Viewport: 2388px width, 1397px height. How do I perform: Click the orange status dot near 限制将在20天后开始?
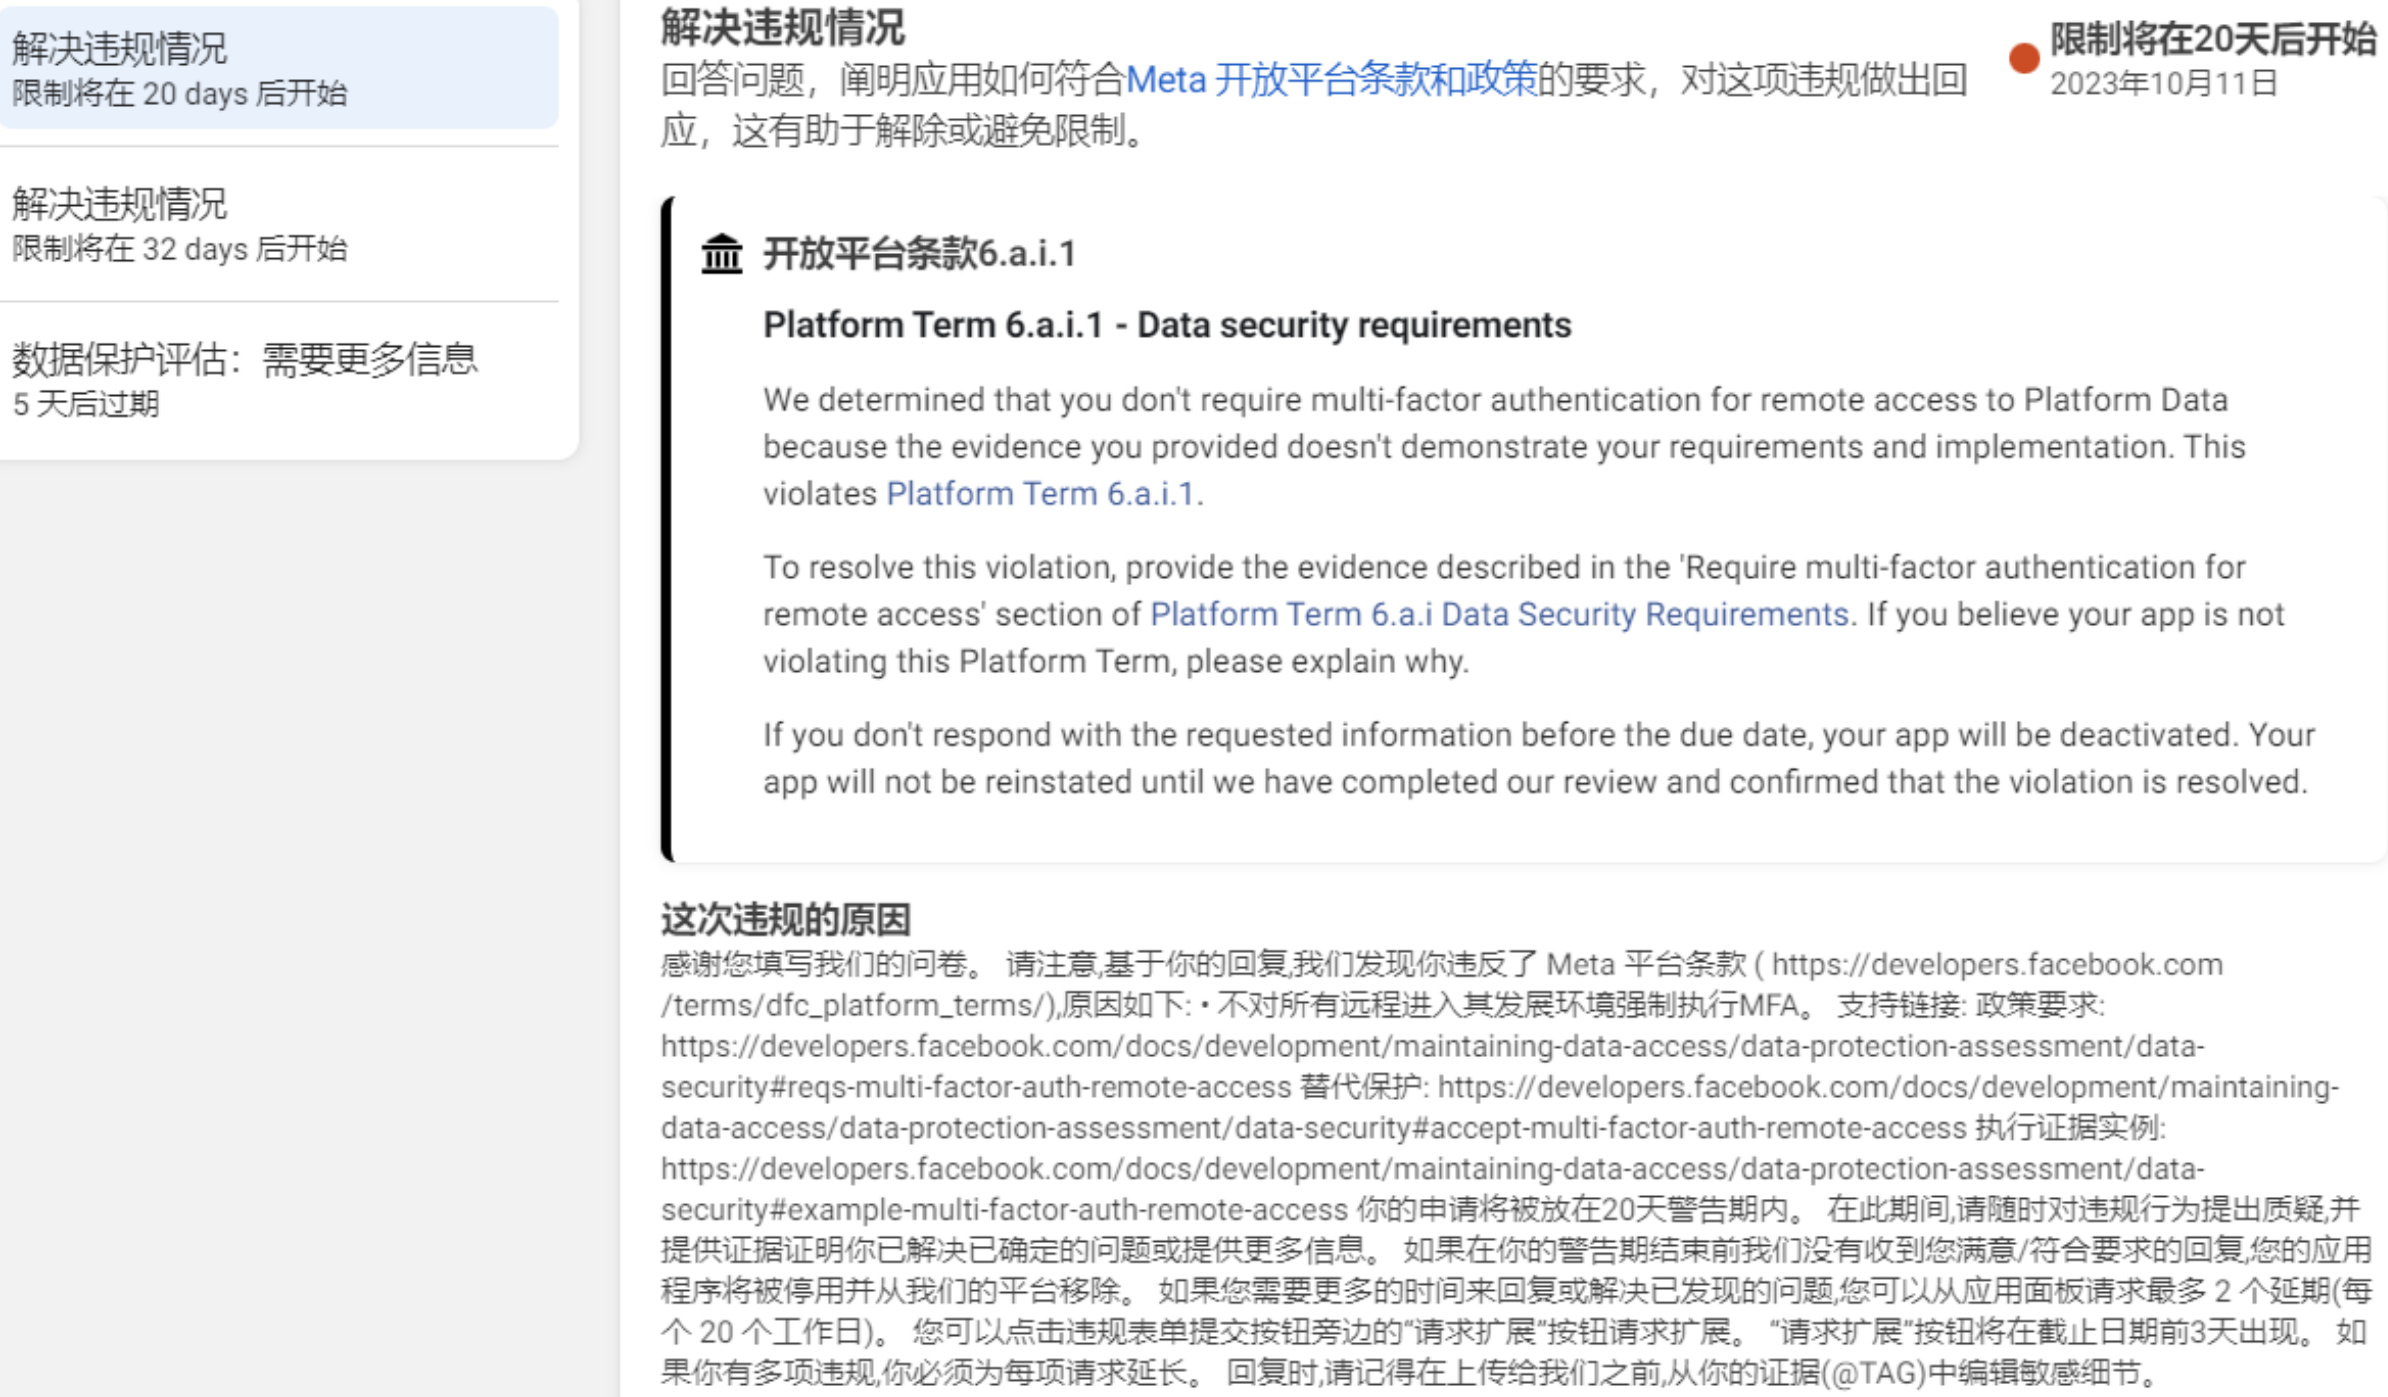point(2024,58)
